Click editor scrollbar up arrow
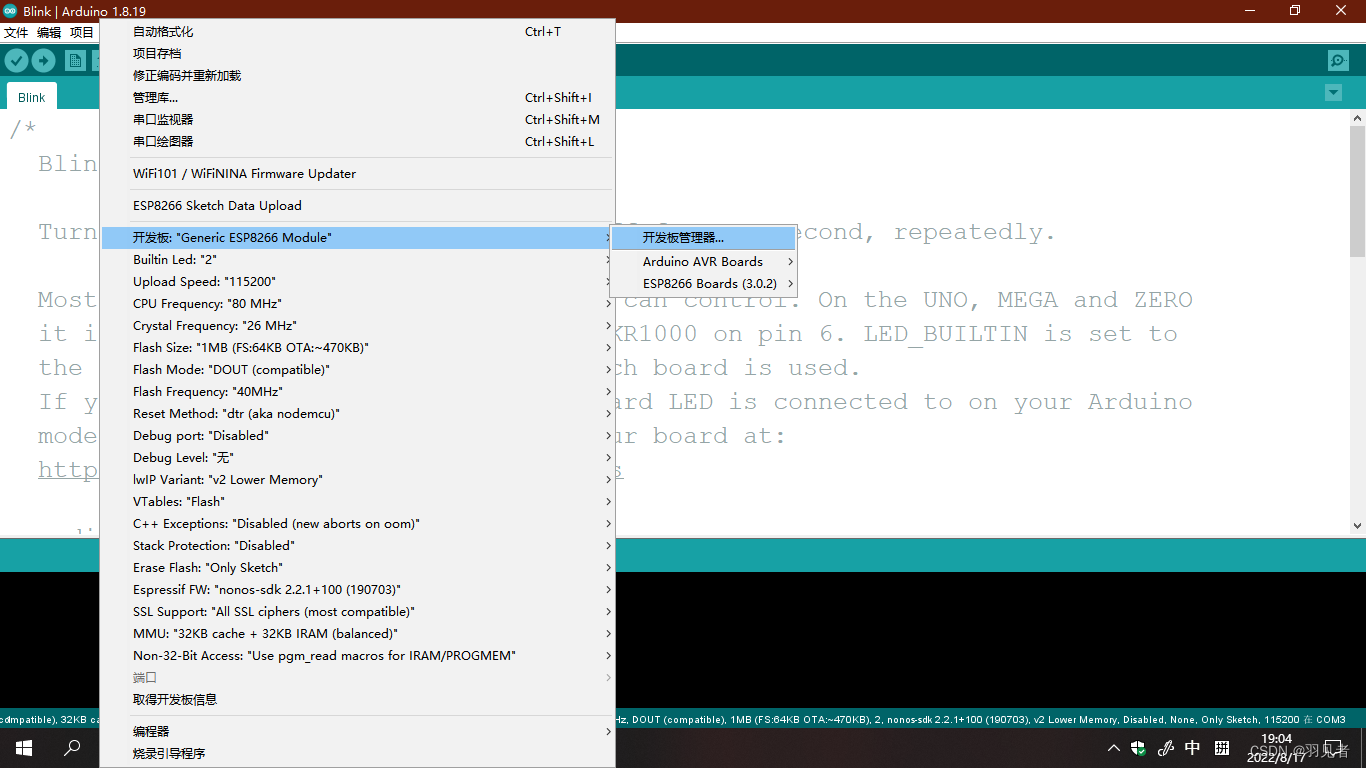 pyautogui.click(x=1357, y=118)
